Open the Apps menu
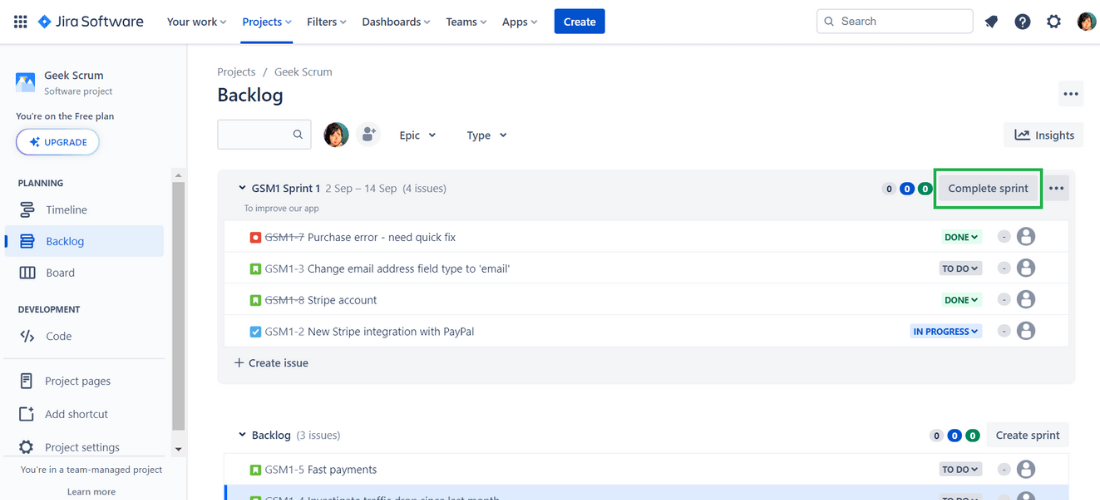The height and width of the screenshot is (500, 1100). [519, 22]
